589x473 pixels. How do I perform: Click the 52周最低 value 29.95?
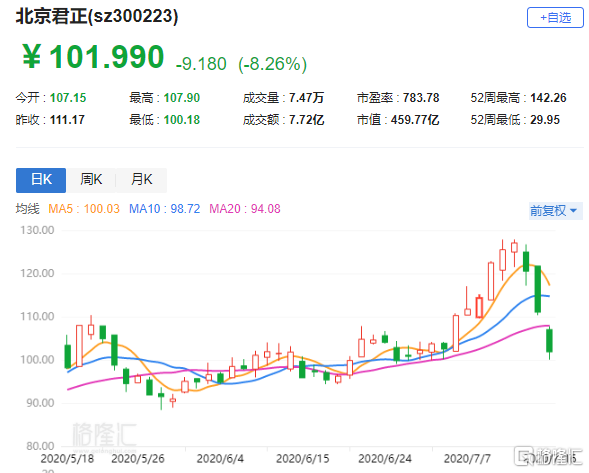(545, 120)
